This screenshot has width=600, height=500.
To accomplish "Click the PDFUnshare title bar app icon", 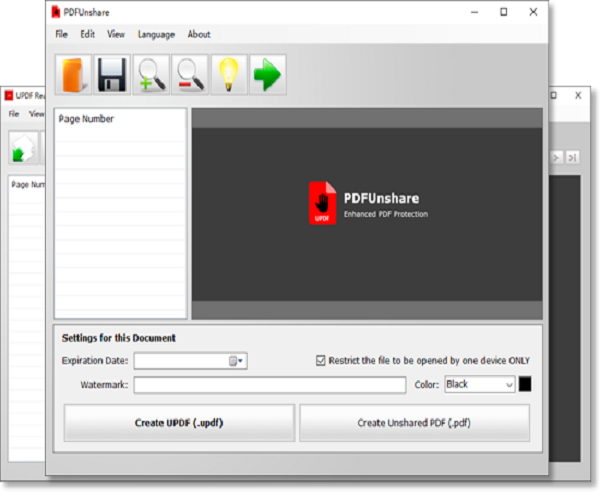I will pos(56,12).
